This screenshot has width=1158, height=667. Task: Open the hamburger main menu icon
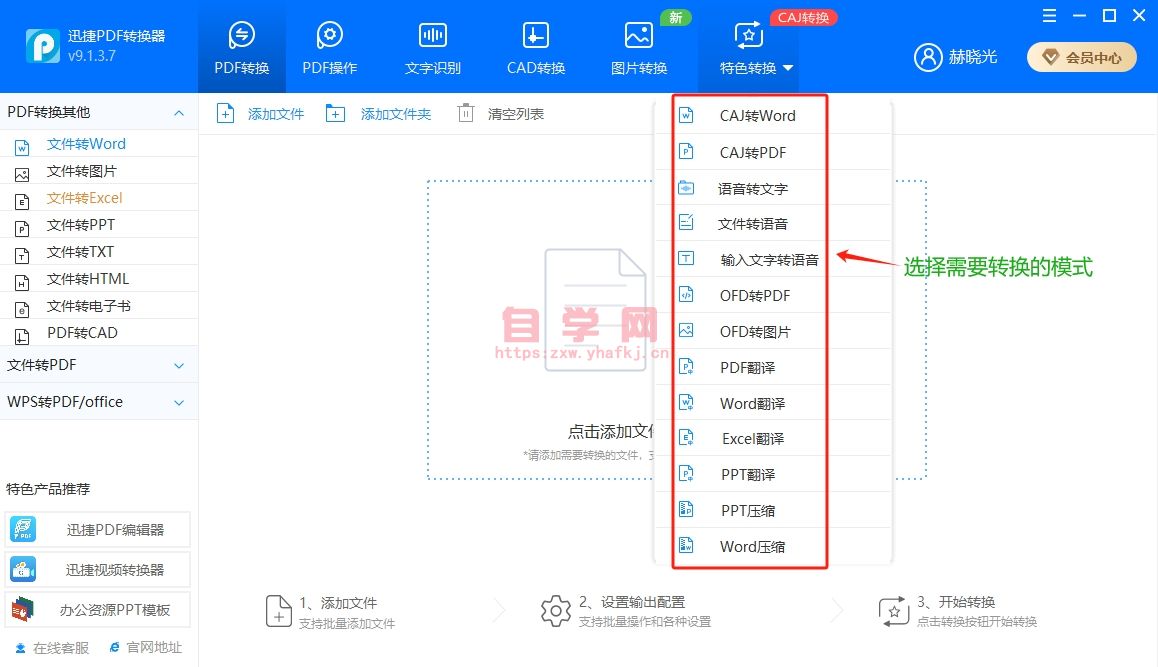click(x=1049, y=16)
